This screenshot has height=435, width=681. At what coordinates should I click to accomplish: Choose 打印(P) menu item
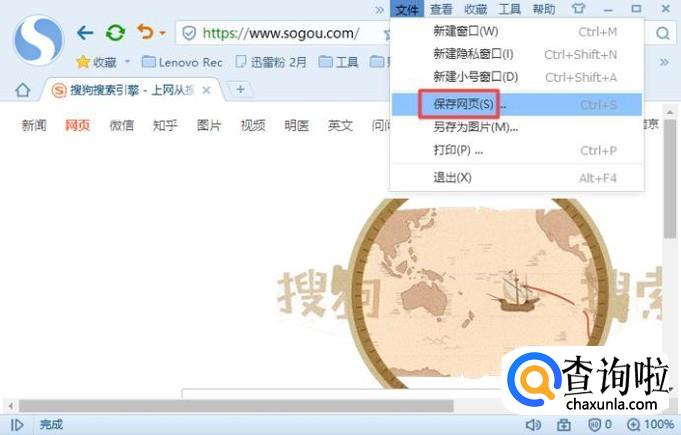pos(517,150)
